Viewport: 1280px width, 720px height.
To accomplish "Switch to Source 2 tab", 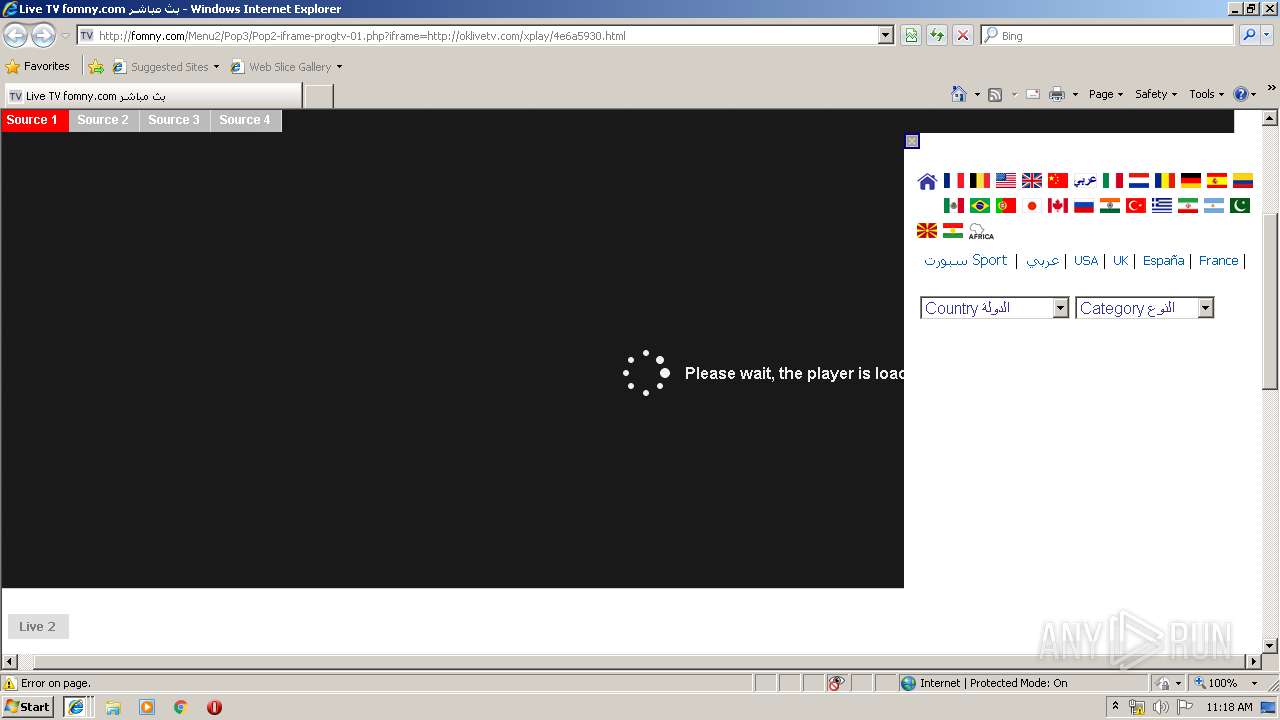I will [103, 120].
